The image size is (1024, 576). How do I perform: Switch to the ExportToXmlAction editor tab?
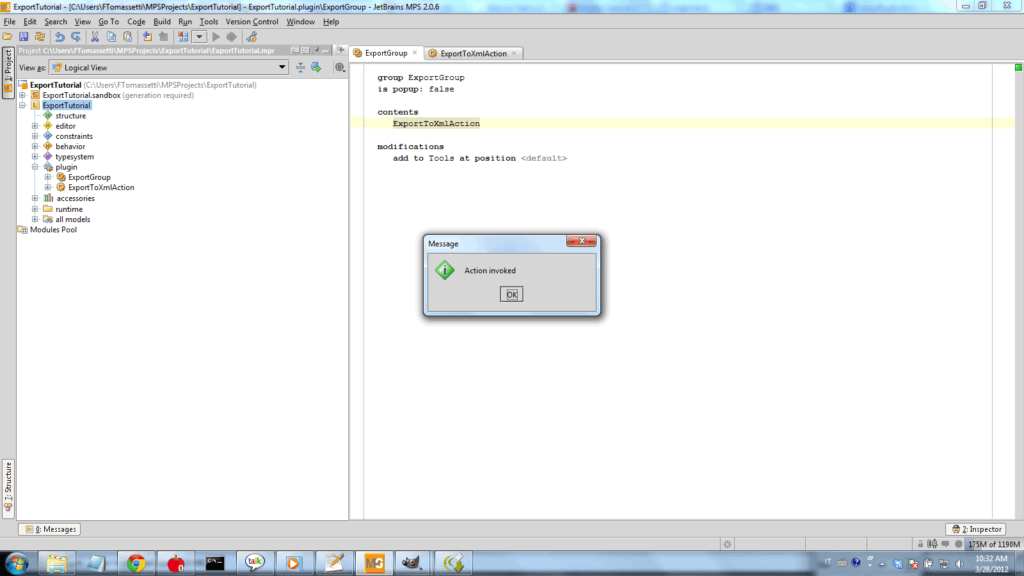473,53
